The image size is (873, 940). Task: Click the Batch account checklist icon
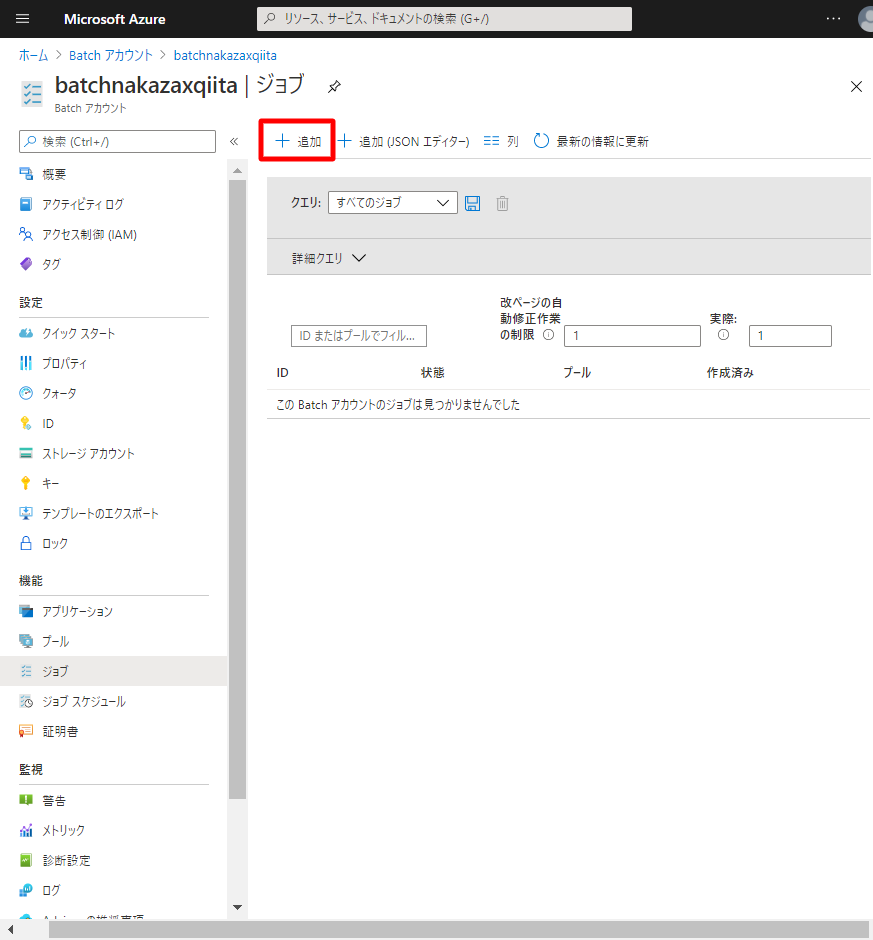click(32, 94)
